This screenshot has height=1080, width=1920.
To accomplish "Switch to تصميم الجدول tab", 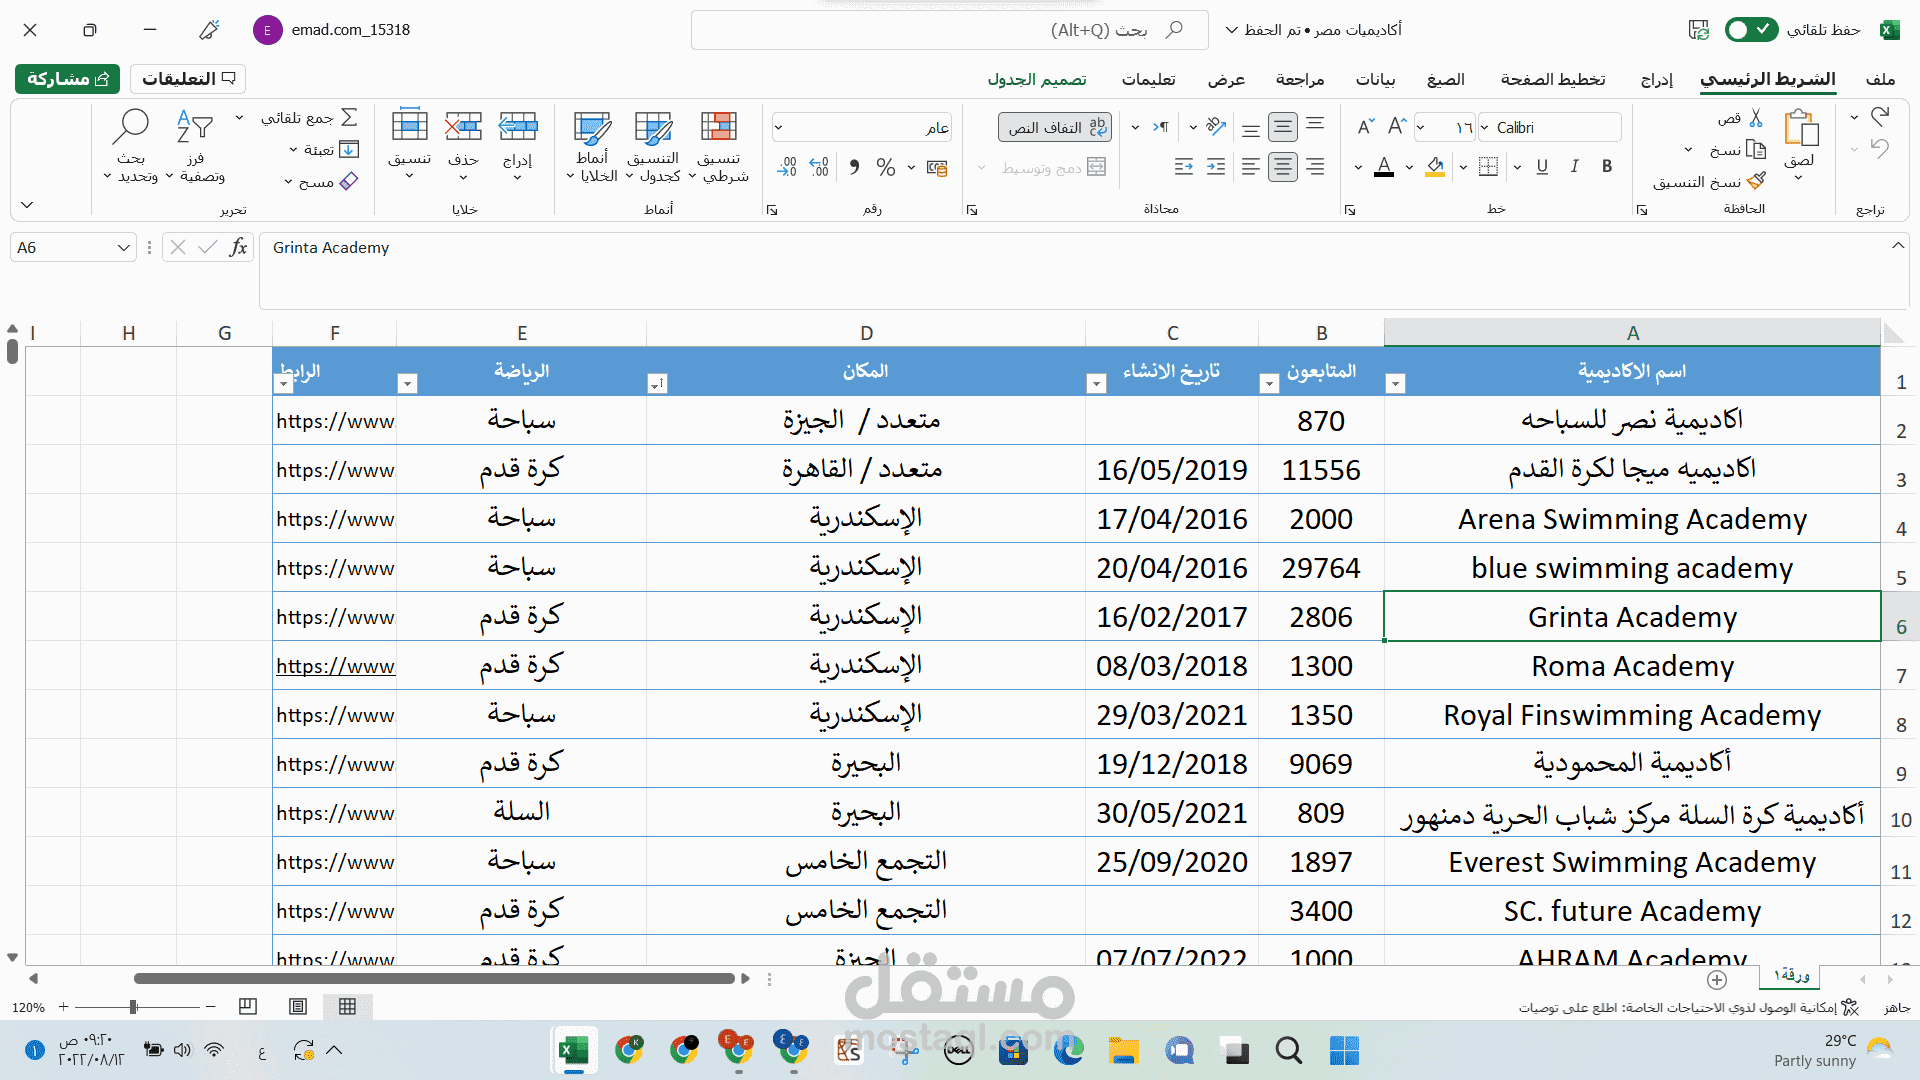I will 1037,79.
